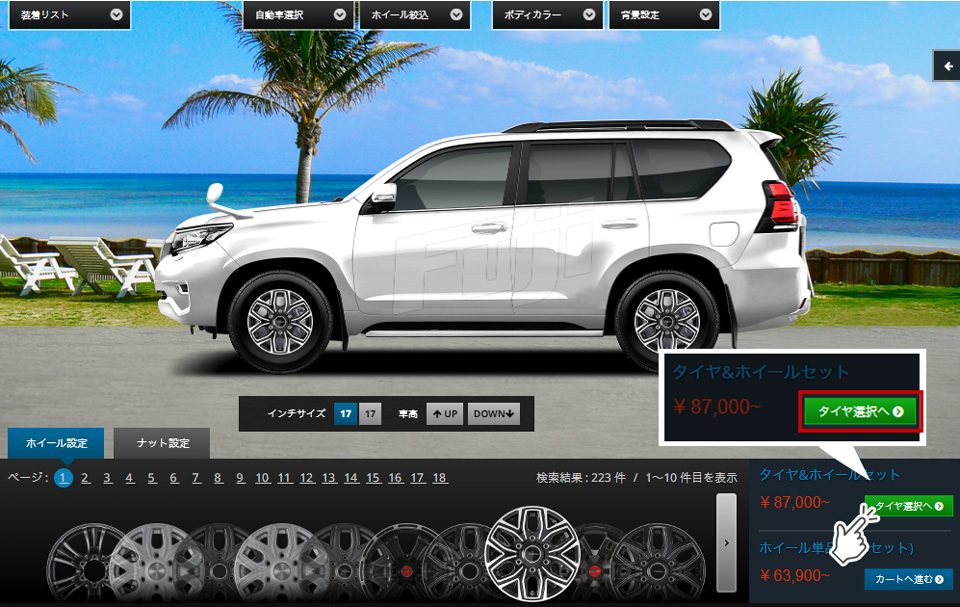Click next arrow on wheel carousel
The height and width of the screenshot is (607, 960).
[x=726, y=543]
